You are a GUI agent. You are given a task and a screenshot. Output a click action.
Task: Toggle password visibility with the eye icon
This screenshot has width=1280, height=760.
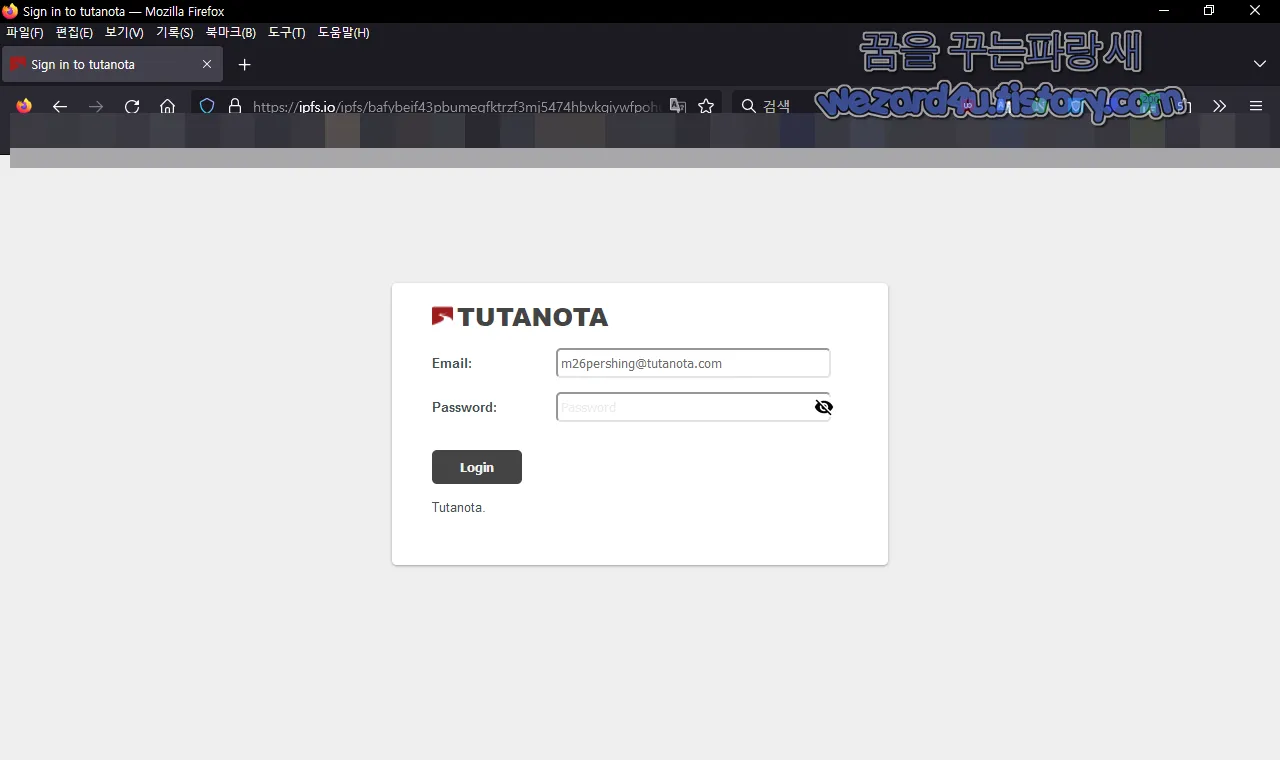823,407
